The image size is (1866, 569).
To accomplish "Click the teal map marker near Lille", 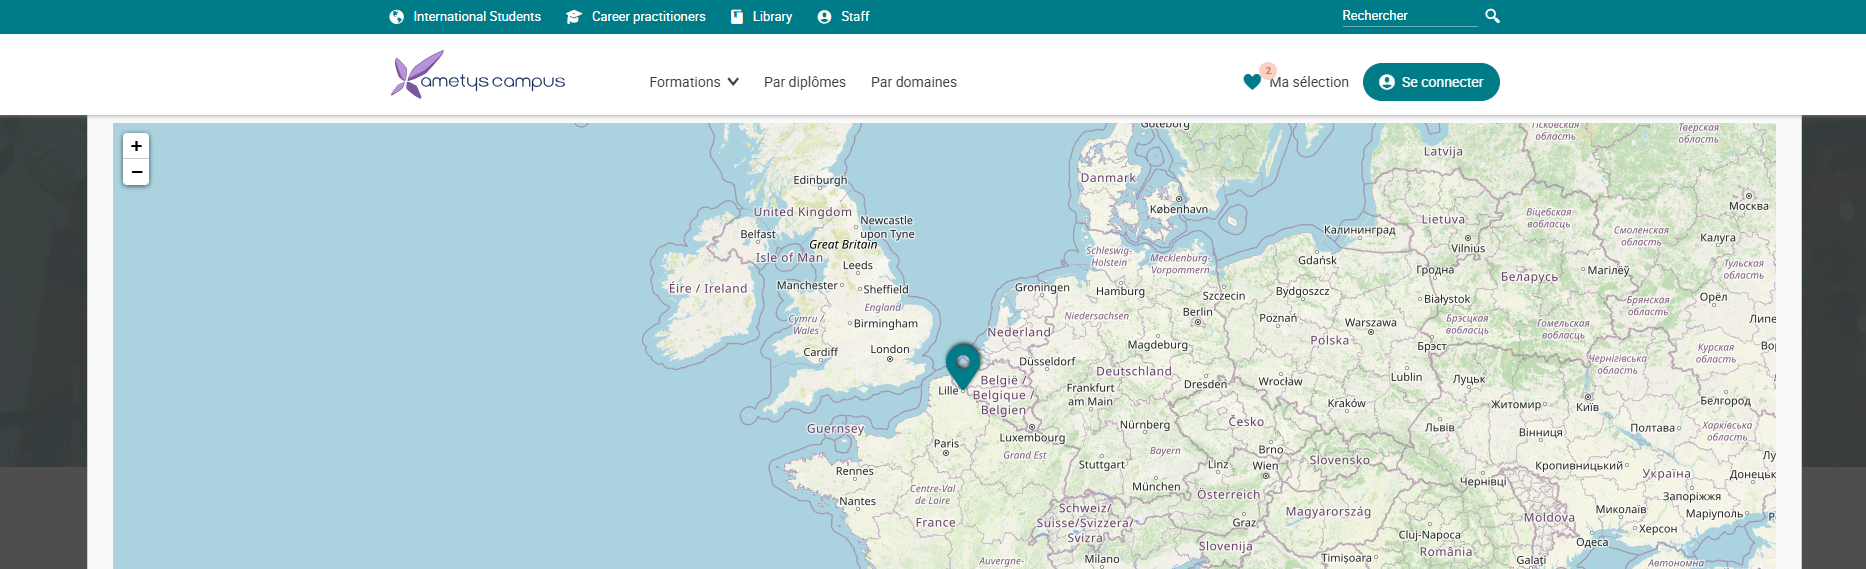I will coord(963,363).
